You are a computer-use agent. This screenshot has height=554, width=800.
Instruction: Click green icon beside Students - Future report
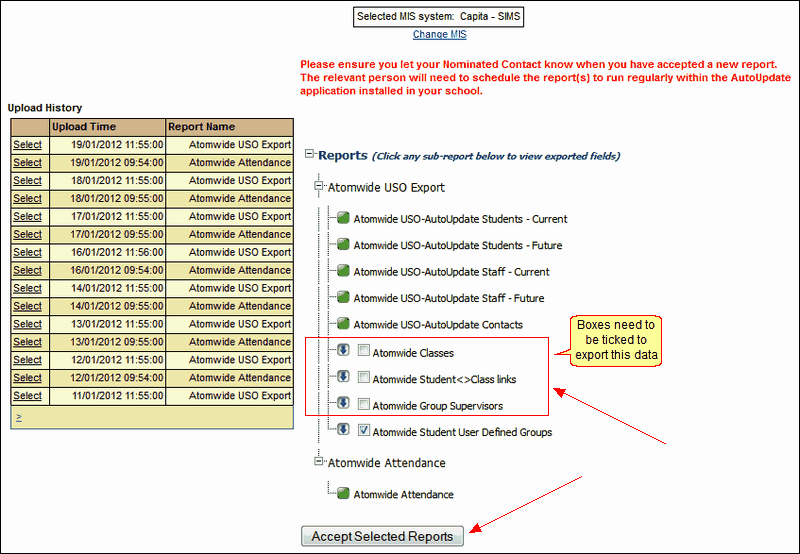pos(343,244)
